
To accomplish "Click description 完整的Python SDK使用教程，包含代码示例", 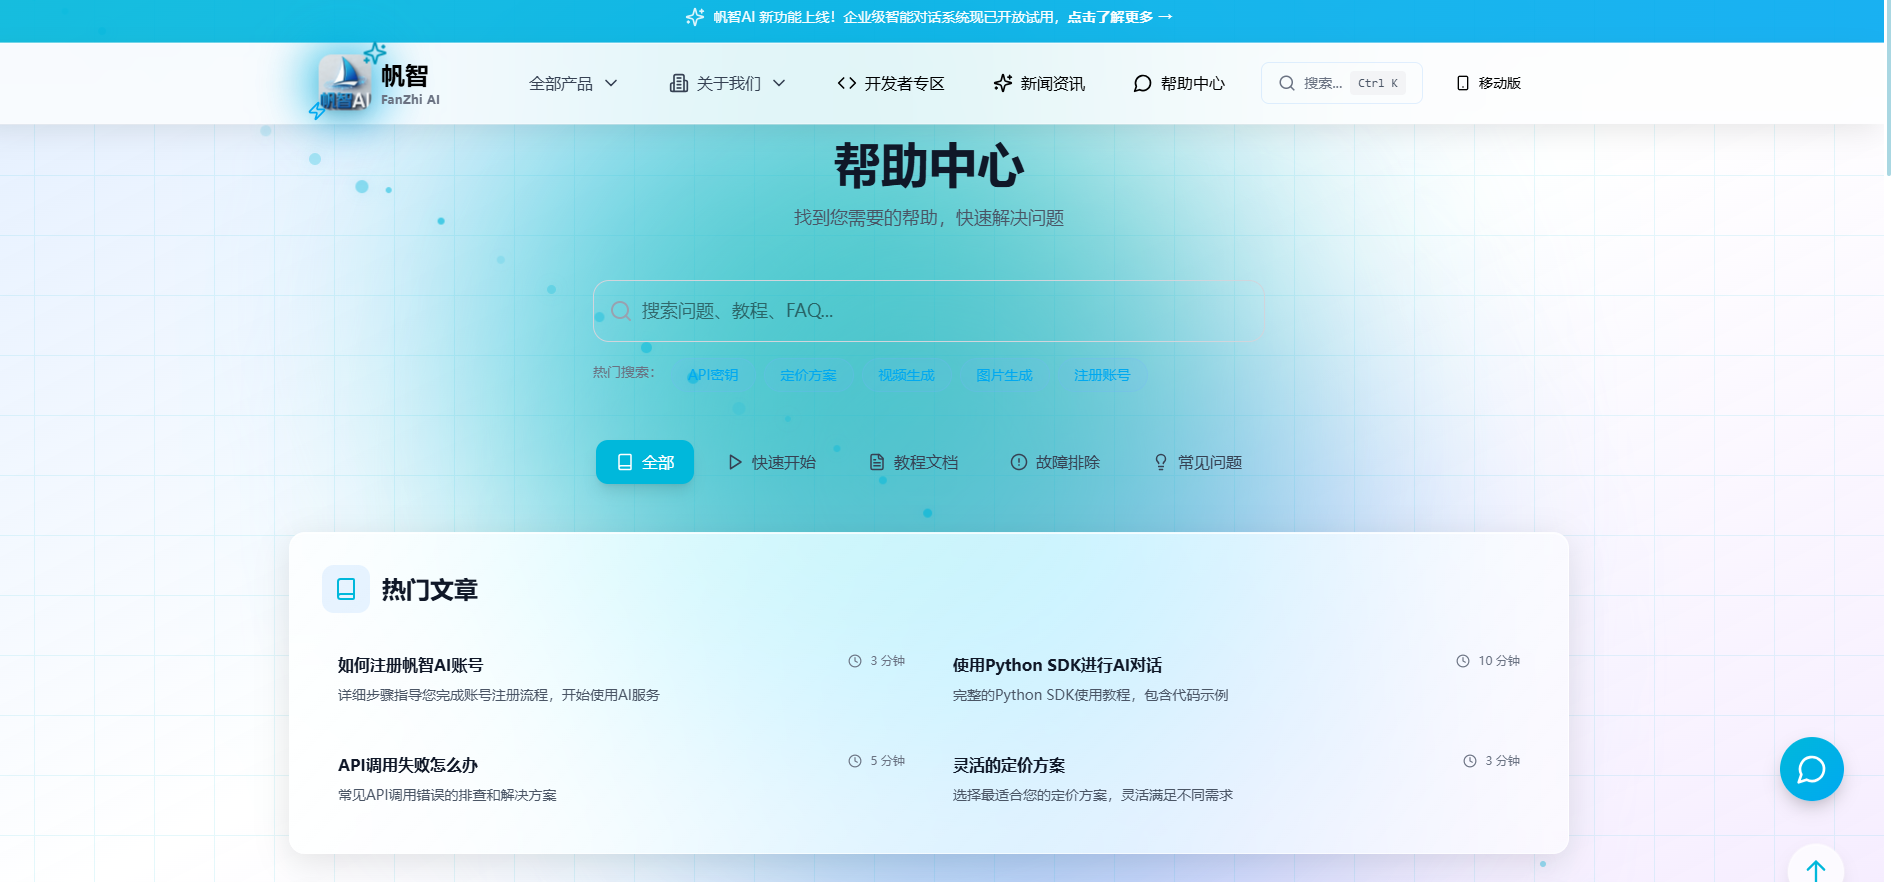I will coord(1091,695).
